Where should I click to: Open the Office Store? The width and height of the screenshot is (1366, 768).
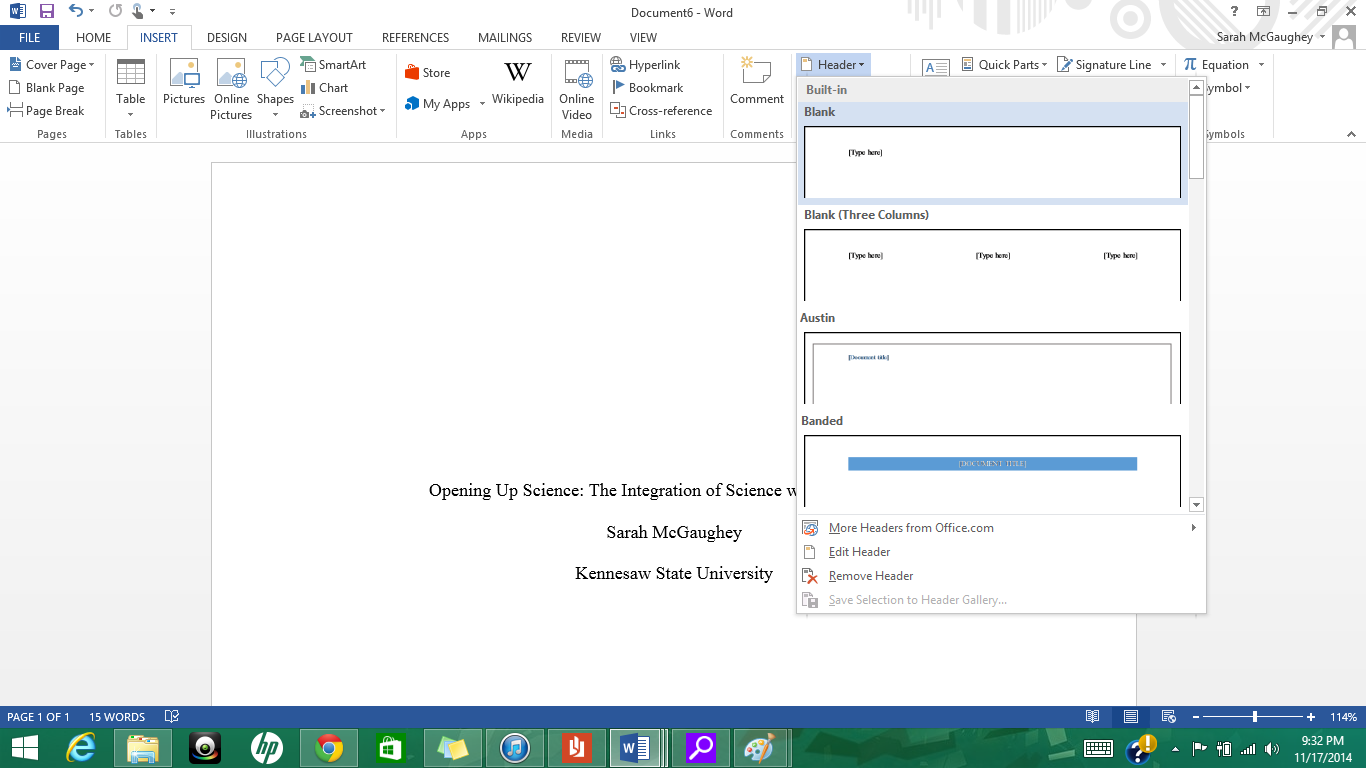[x=428, y=73]
